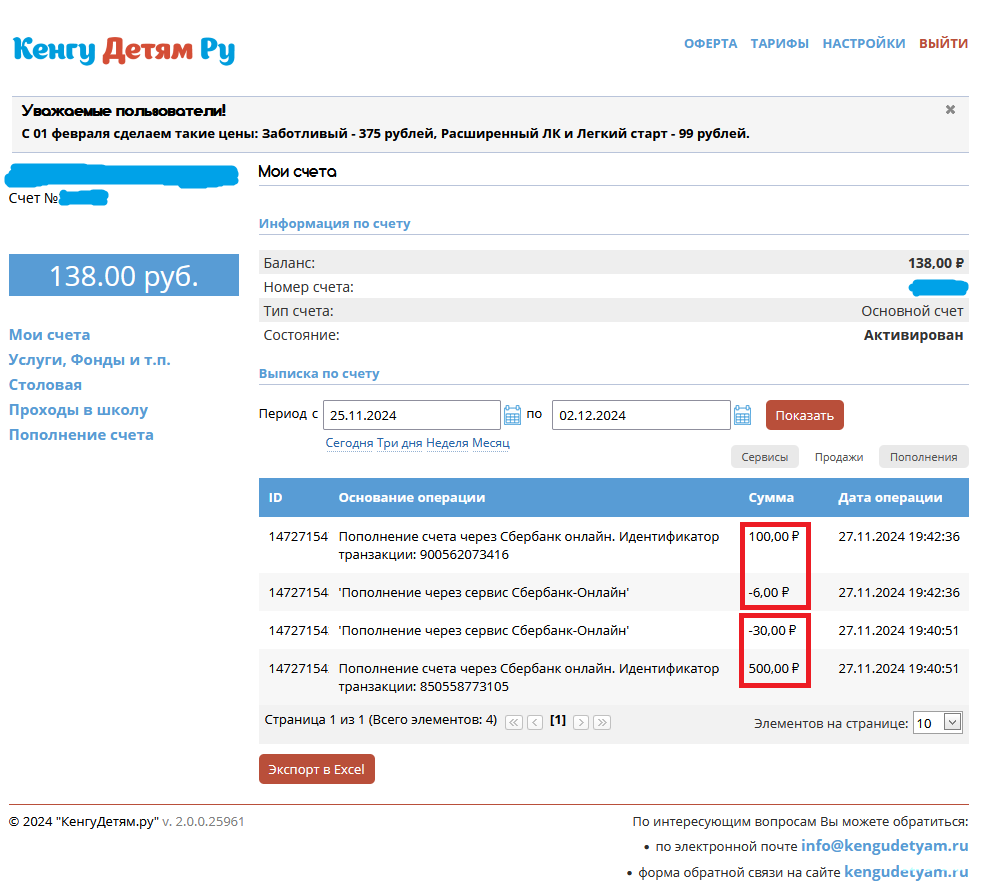Click the start date input field
Screen dimensions: 986x894
coord(413,415)
